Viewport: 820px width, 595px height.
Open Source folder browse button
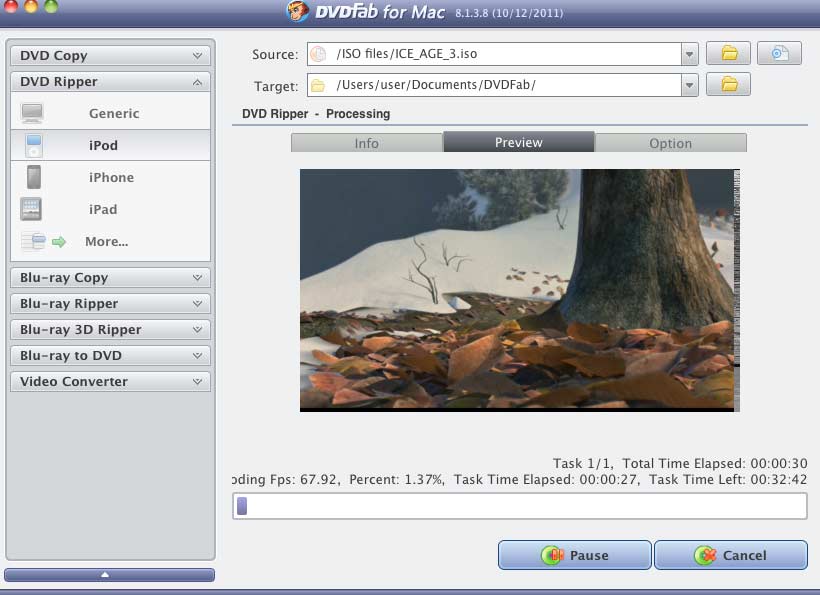coord(728,53)
